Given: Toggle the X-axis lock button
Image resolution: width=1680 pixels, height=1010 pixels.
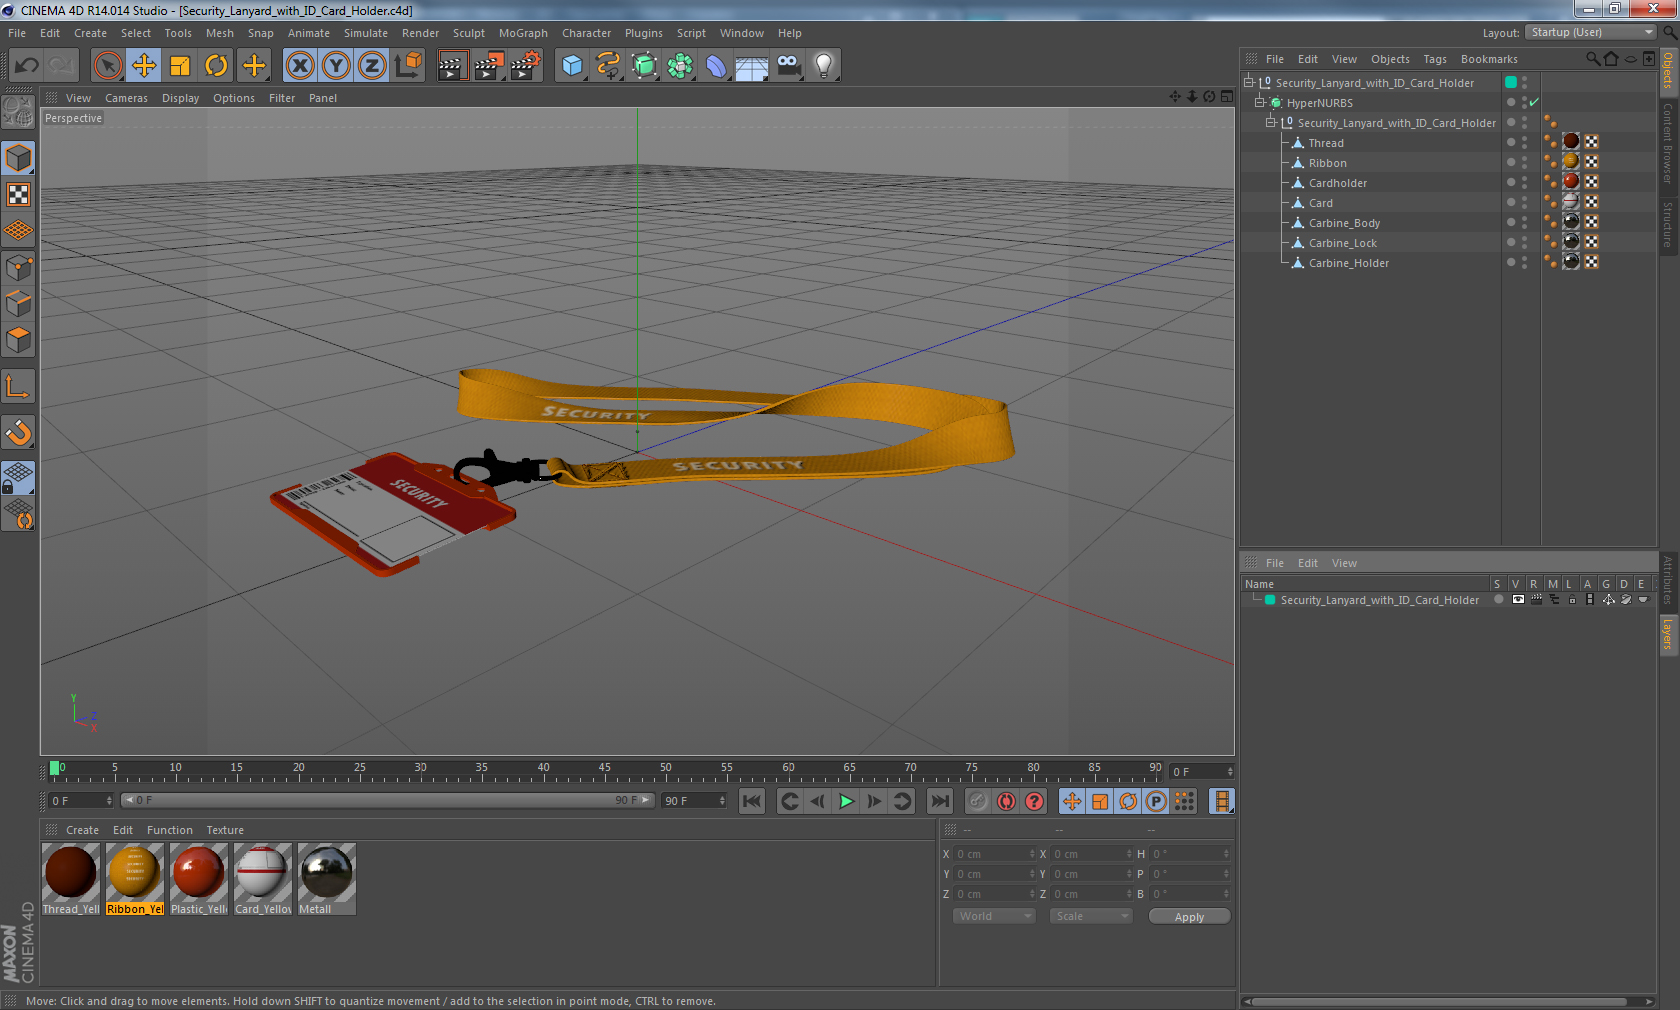Looking at the screenshot, I should coord(300,66).
